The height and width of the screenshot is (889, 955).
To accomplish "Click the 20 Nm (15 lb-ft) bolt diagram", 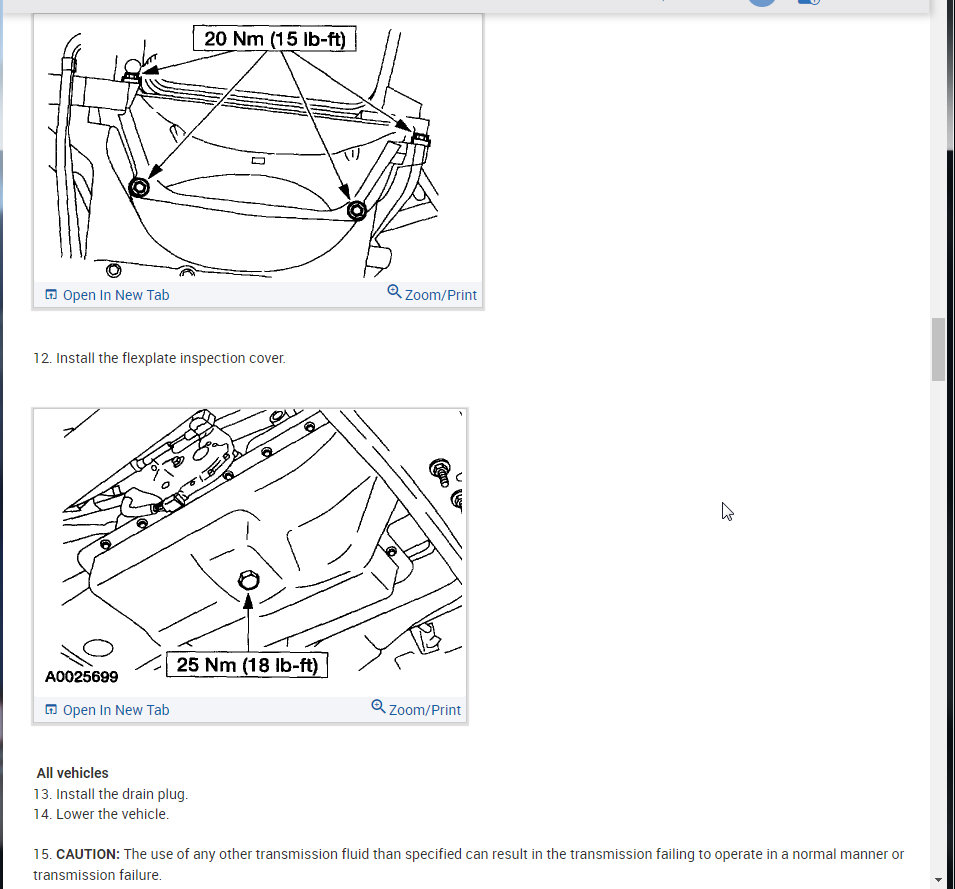I will click(258, 148).
